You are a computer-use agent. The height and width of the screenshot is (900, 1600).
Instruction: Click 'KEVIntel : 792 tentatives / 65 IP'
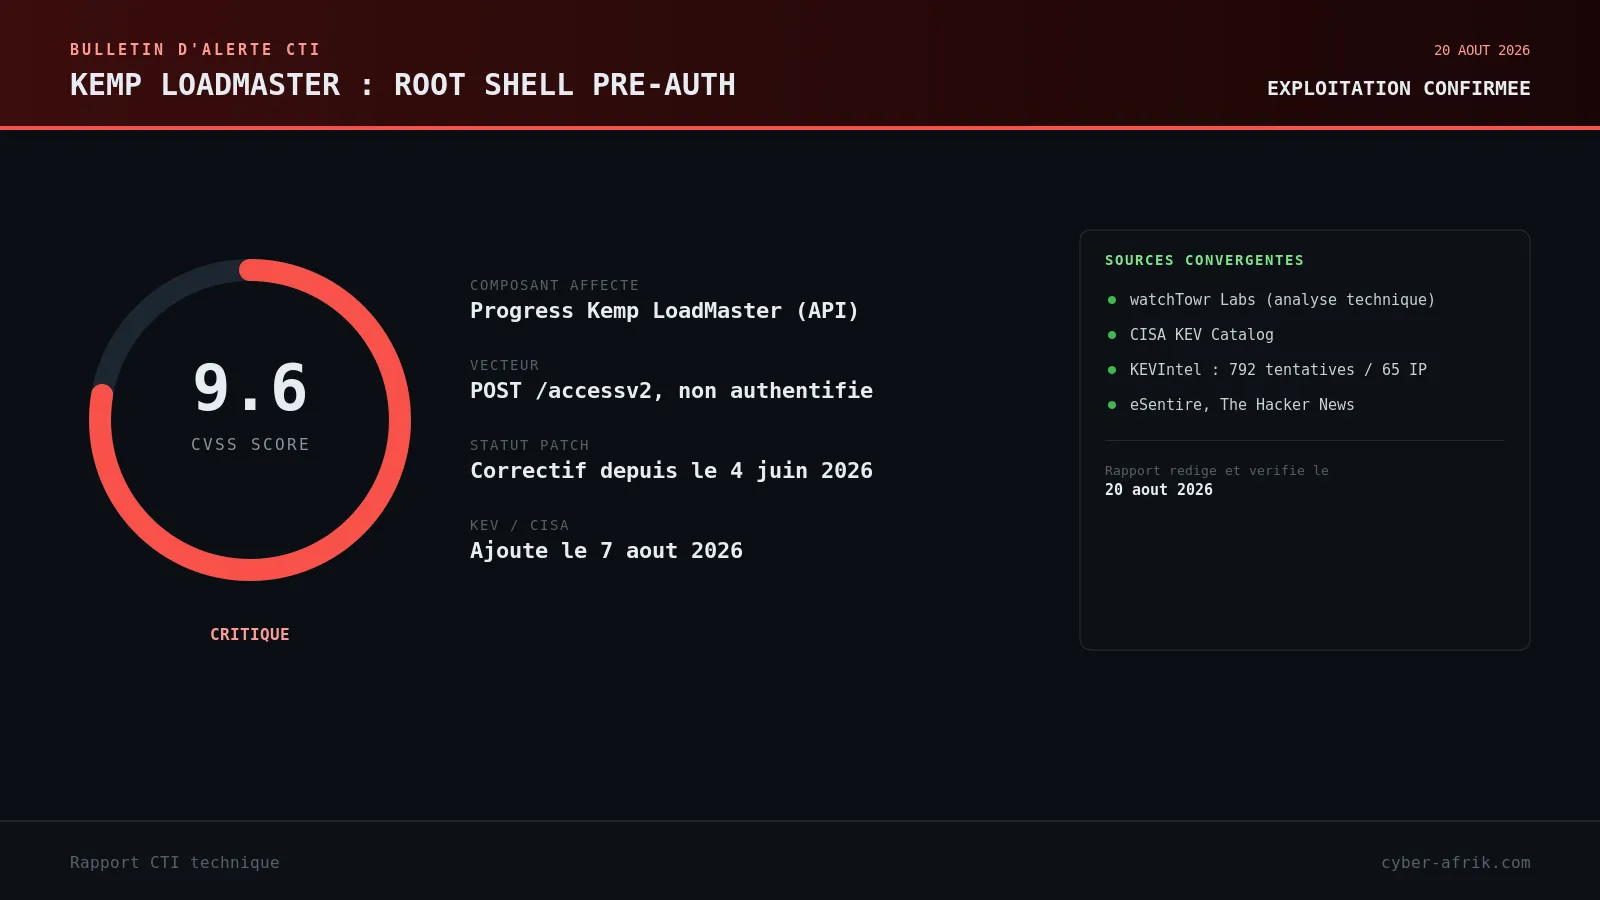1278,370
